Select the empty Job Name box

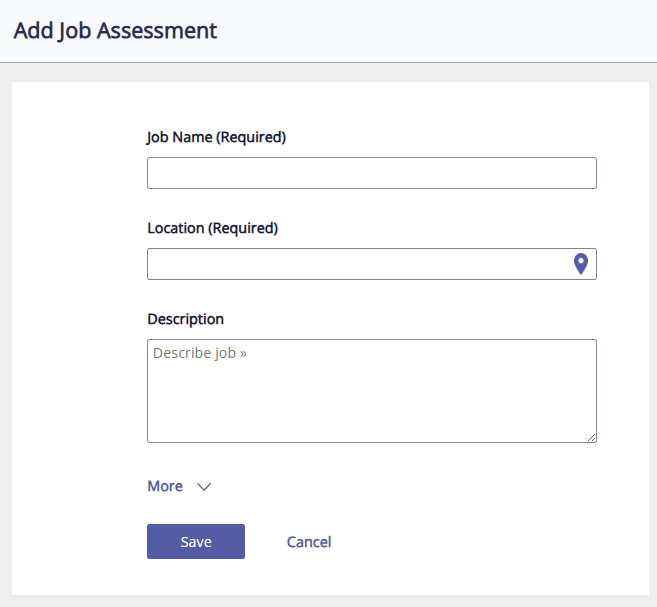(x=371, y=173)
